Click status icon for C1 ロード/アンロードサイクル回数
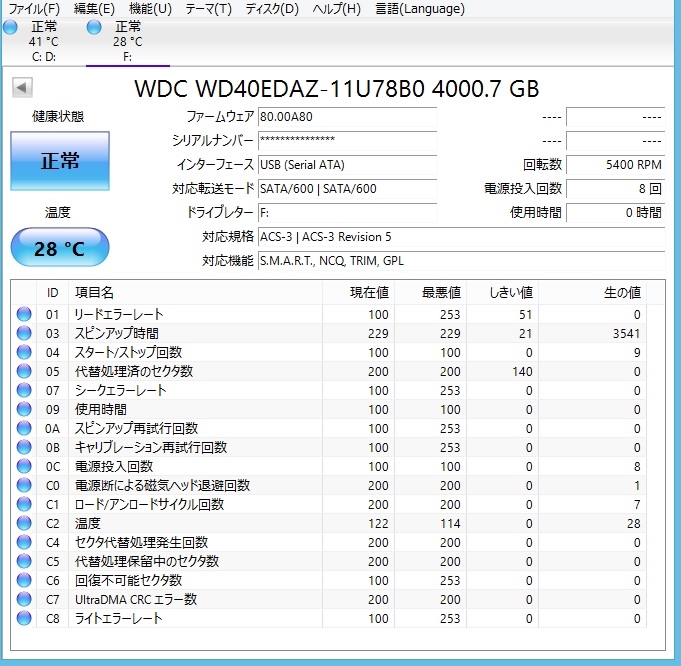The height and width of the screenshot is (666, 681). 24,504
